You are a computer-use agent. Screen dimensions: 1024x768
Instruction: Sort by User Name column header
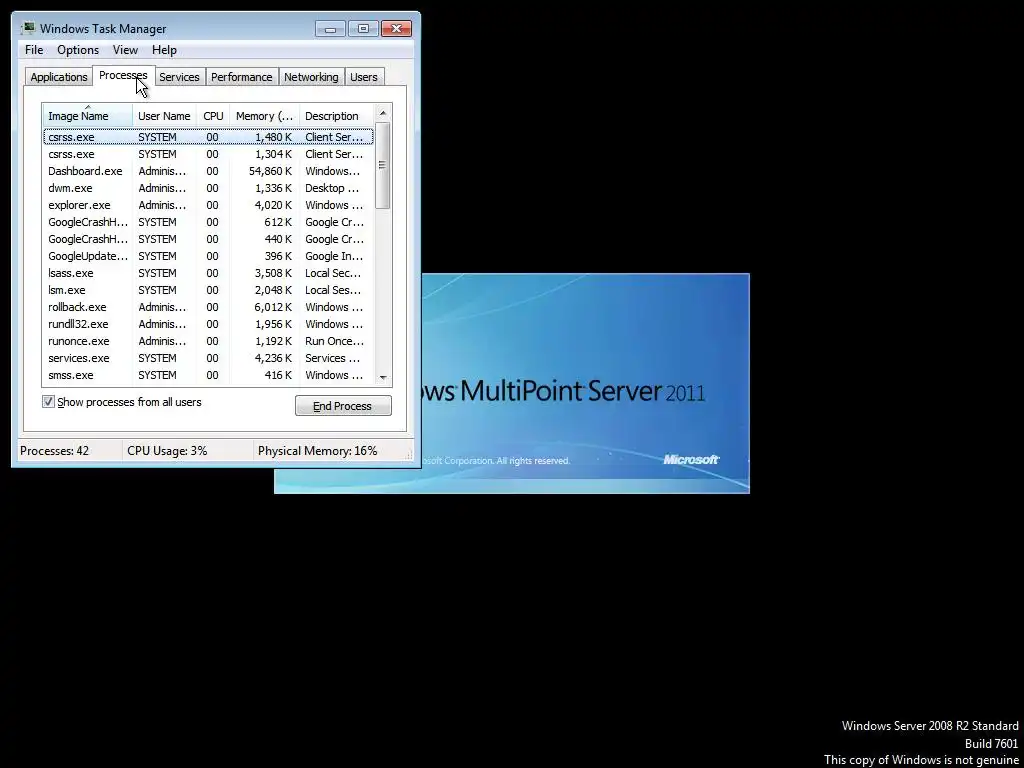click(165, 116)
